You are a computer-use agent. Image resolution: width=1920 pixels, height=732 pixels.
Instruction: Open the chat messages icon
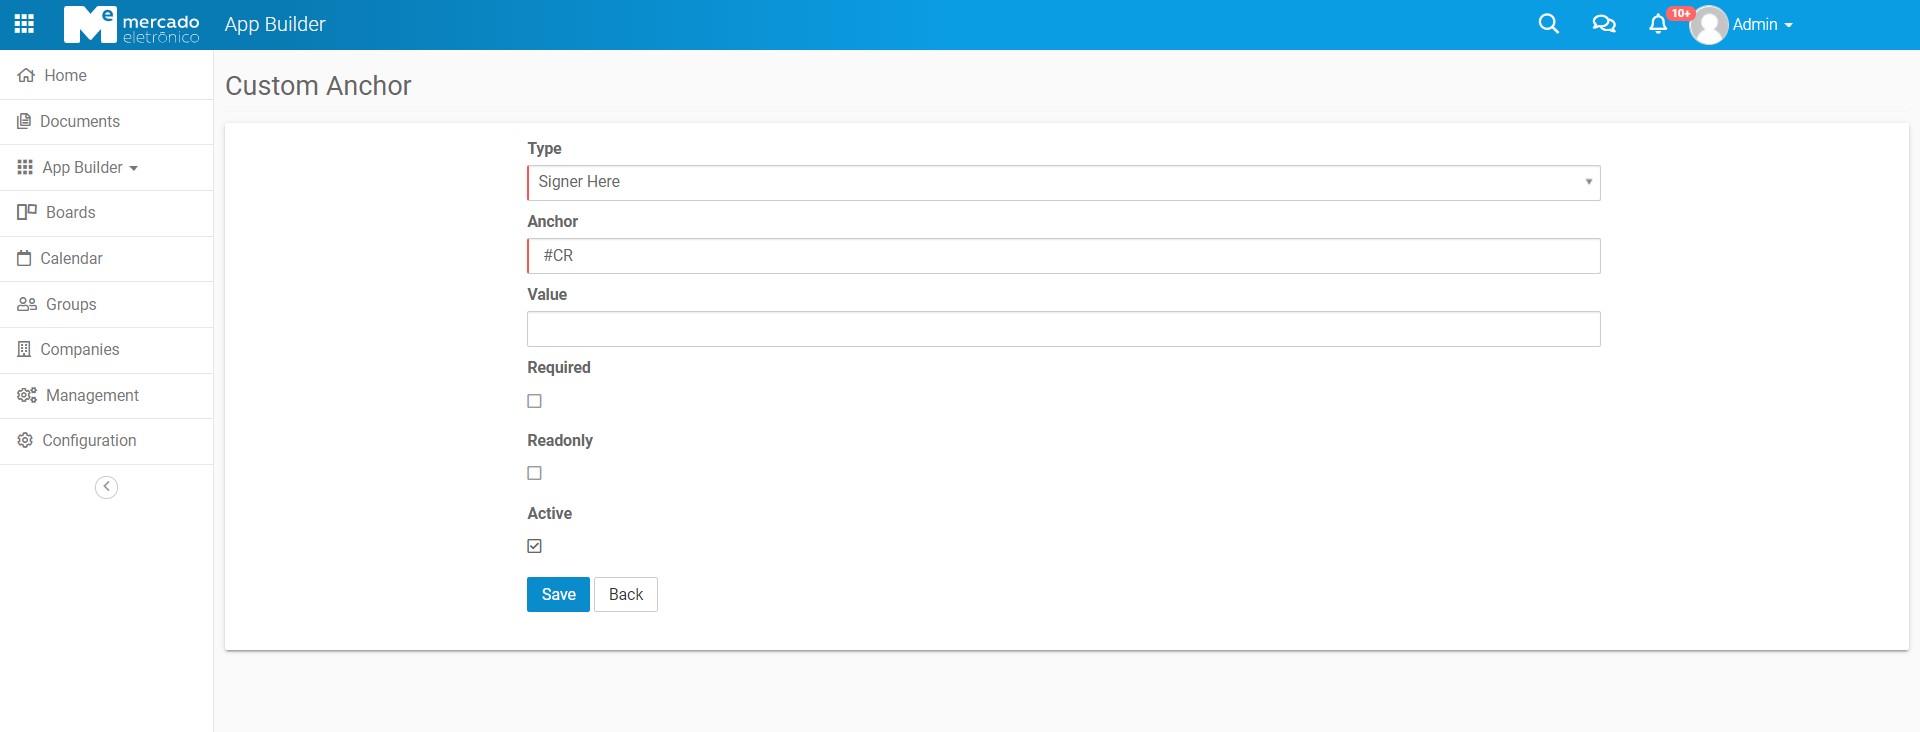pos(1603,24)
